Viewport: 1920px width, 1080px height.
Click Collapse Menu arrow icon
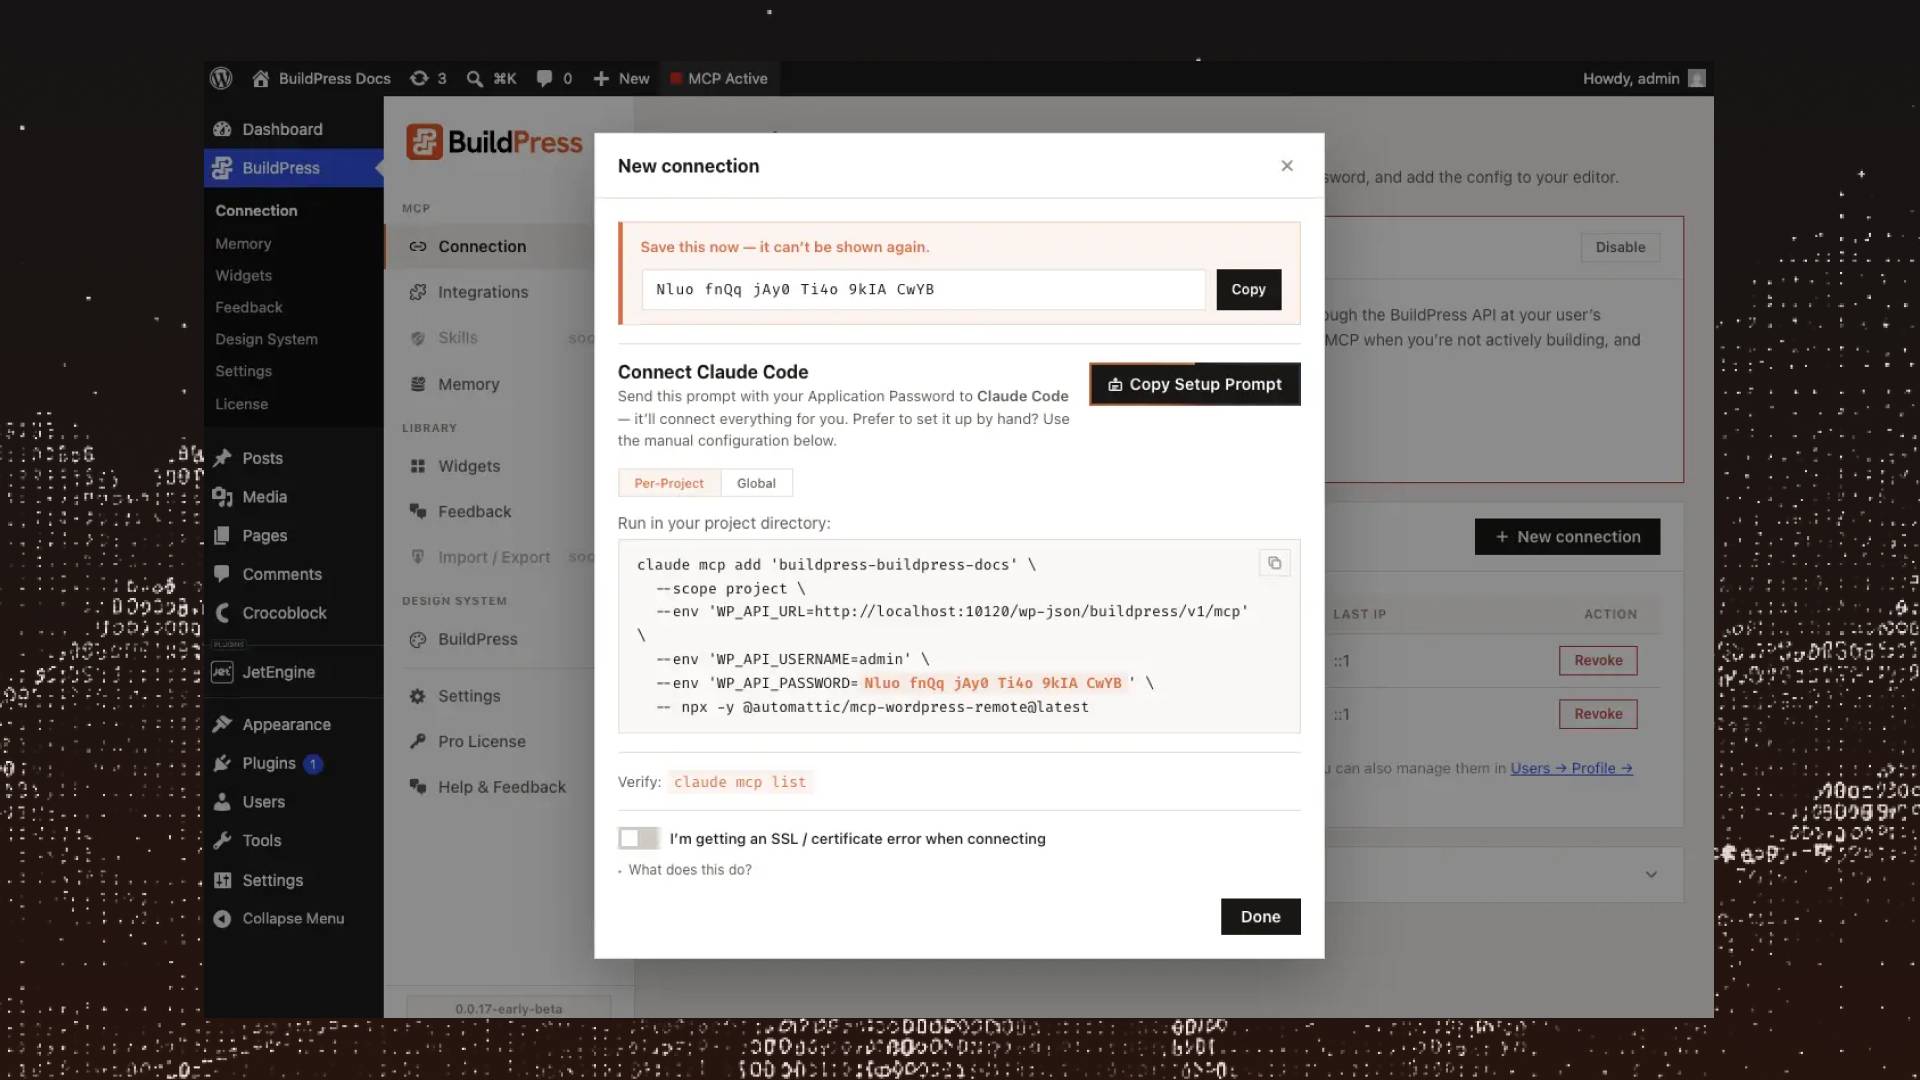(222, 918)
